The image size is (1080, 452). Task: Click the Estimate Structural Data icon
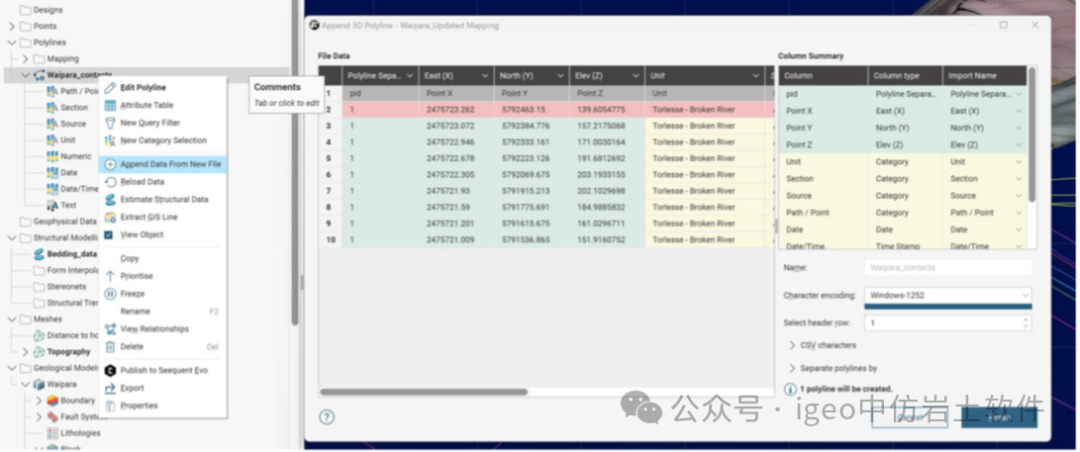(x=110, y=199)
